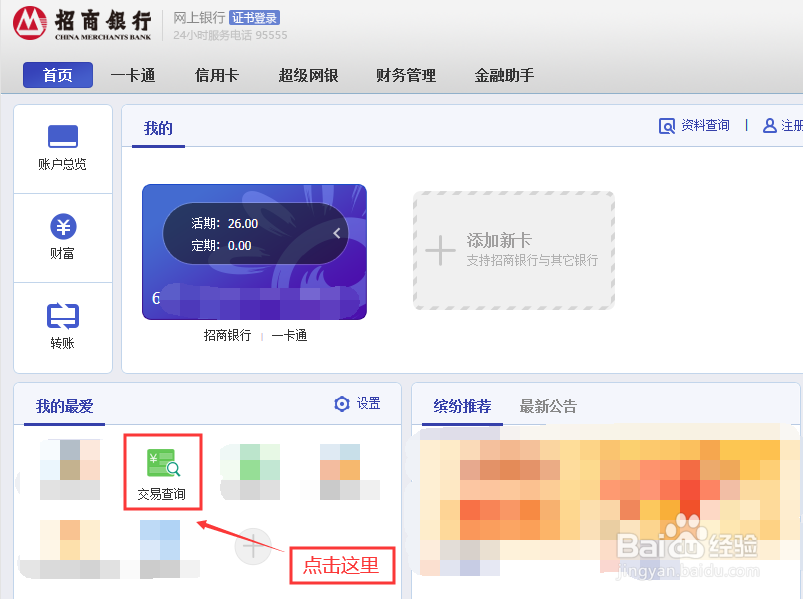This screenshot has width=803, height=599.
Task: Switch to the 缤纷推荐 tab
Action: [462, 407]
